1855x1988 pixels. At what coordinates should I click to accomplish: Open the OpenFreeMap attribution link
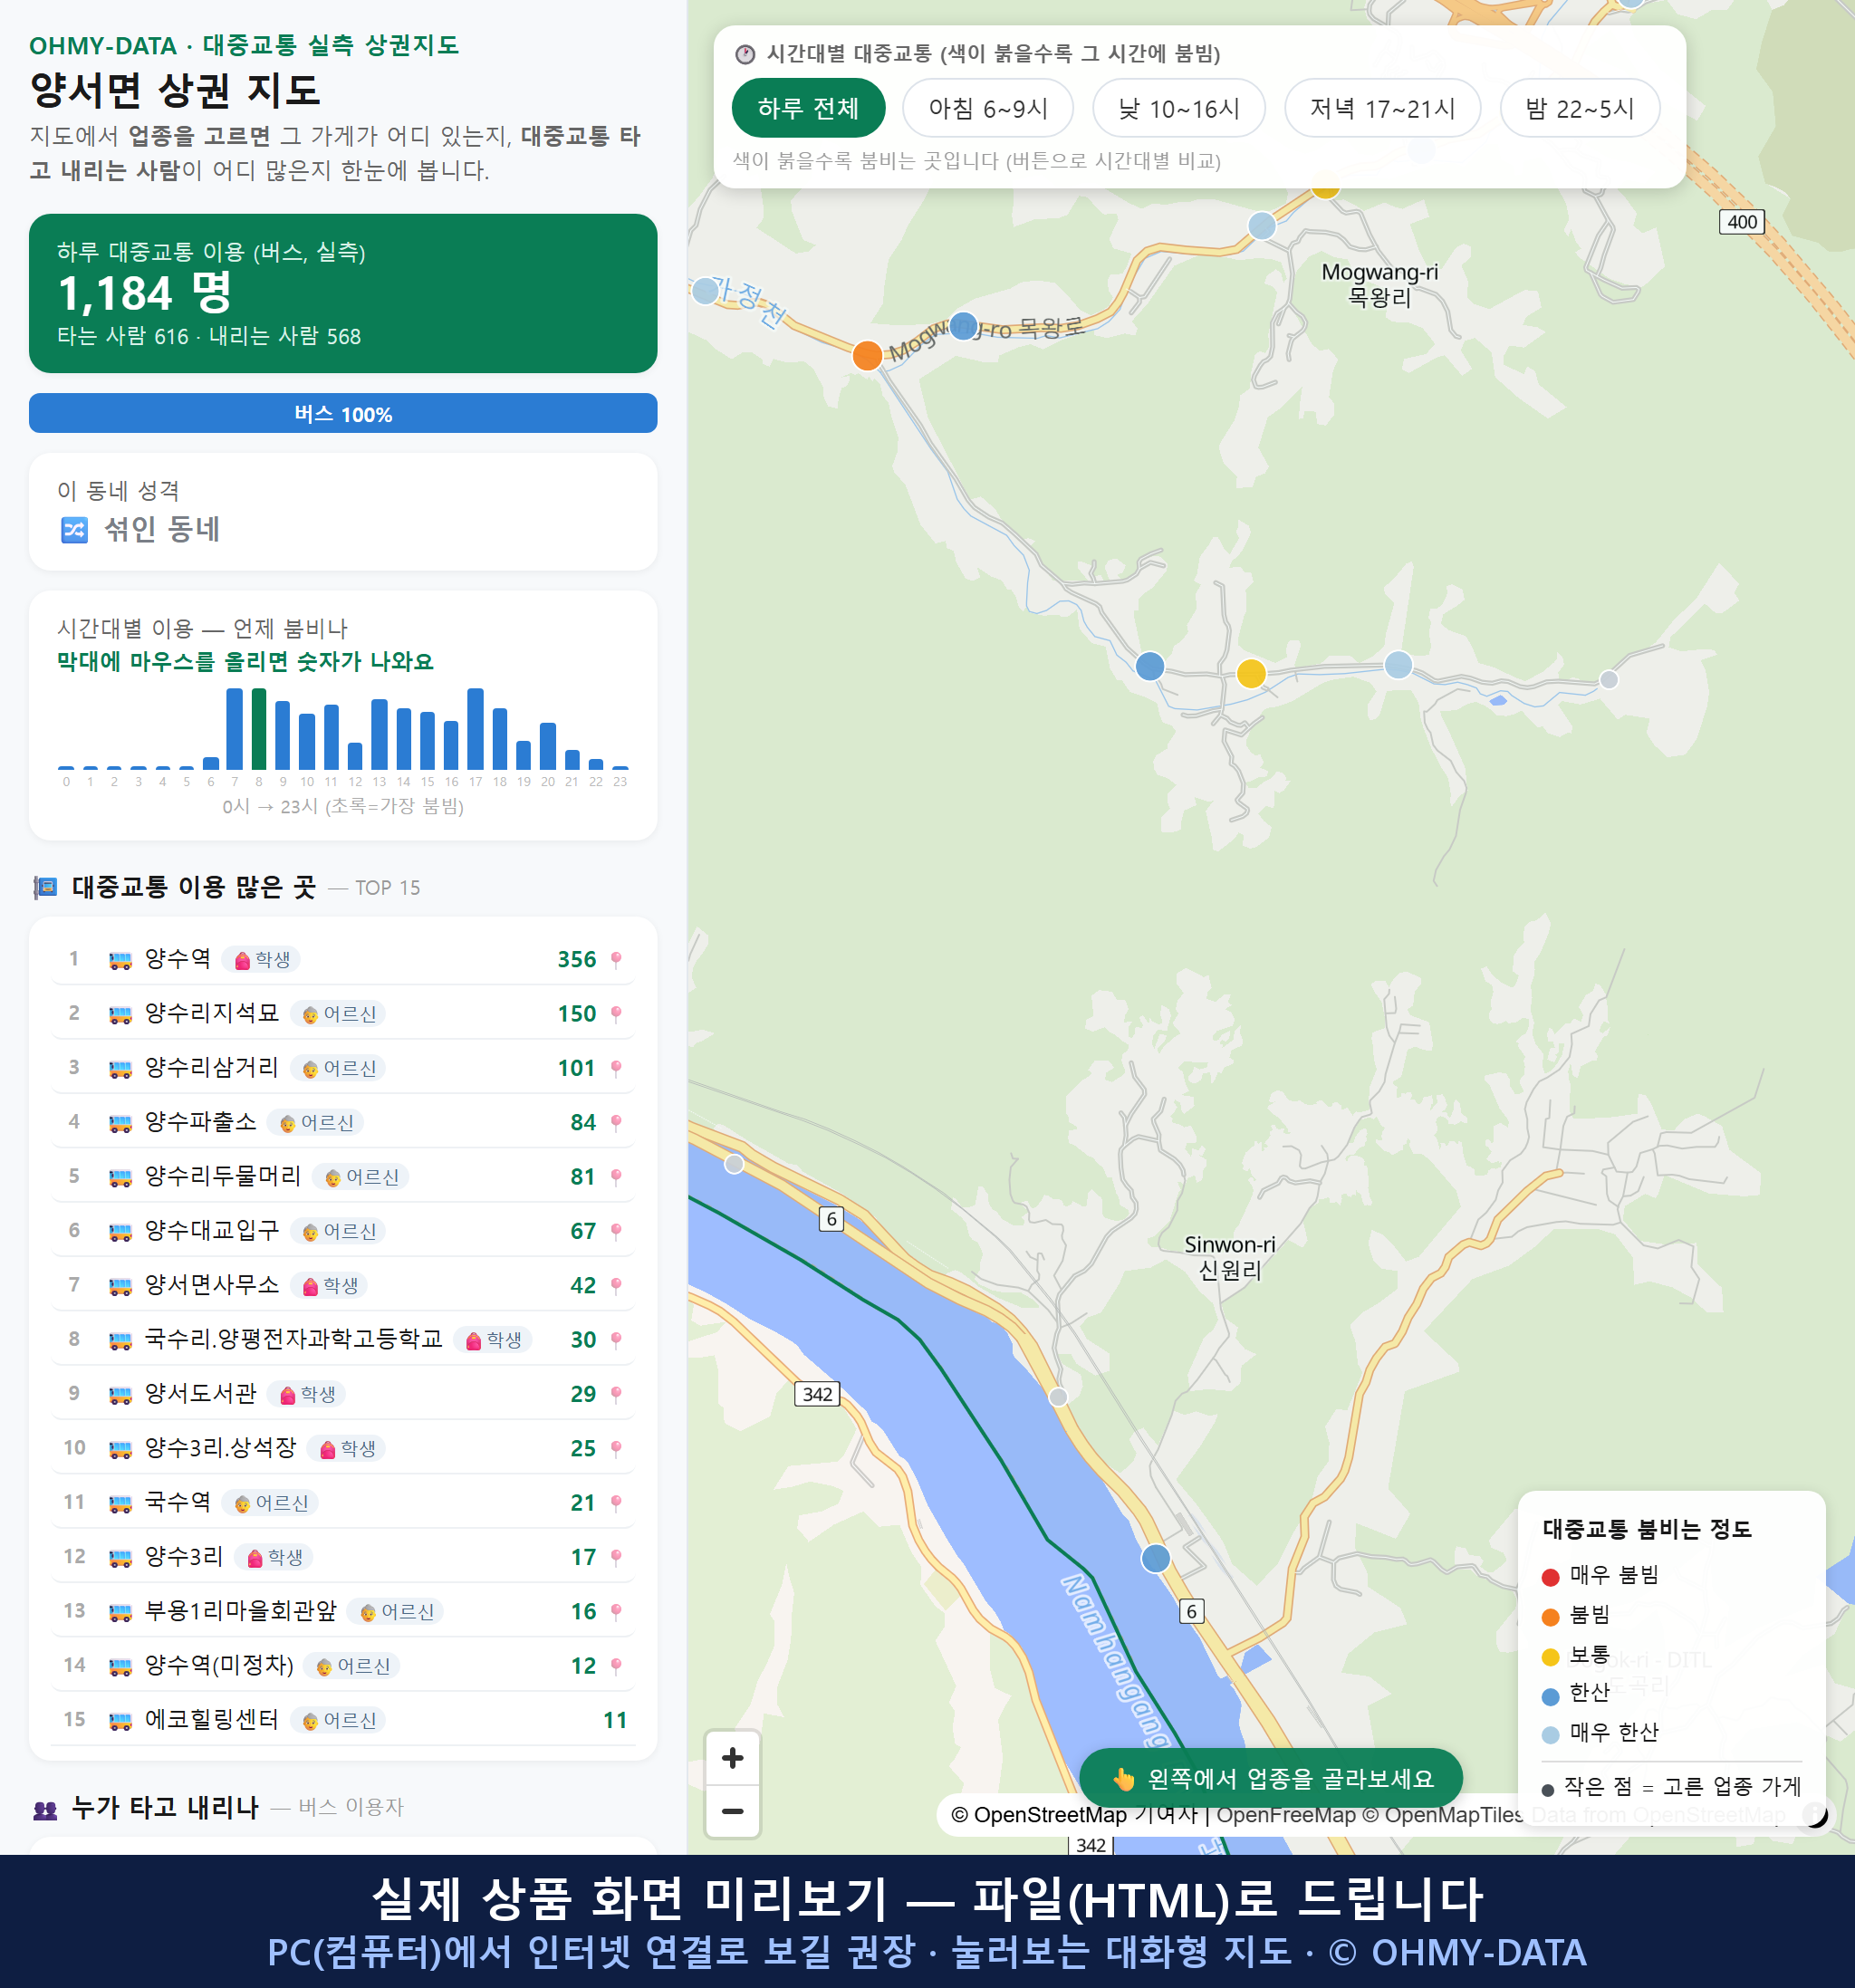pyautogui.click(x=1286, y=1815)
